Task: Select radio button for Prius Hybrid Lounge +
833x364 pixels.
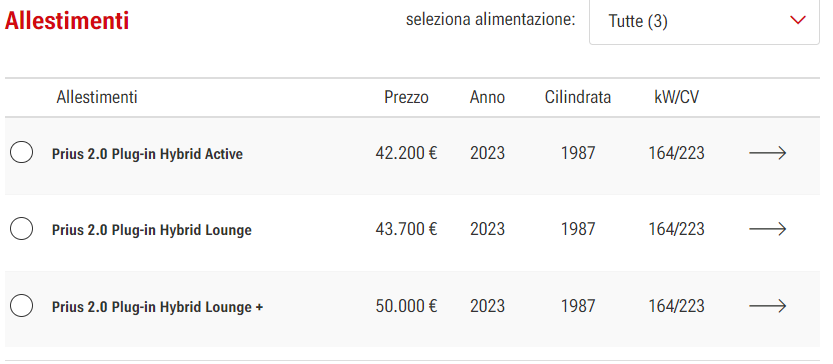Action: point(21,306)
